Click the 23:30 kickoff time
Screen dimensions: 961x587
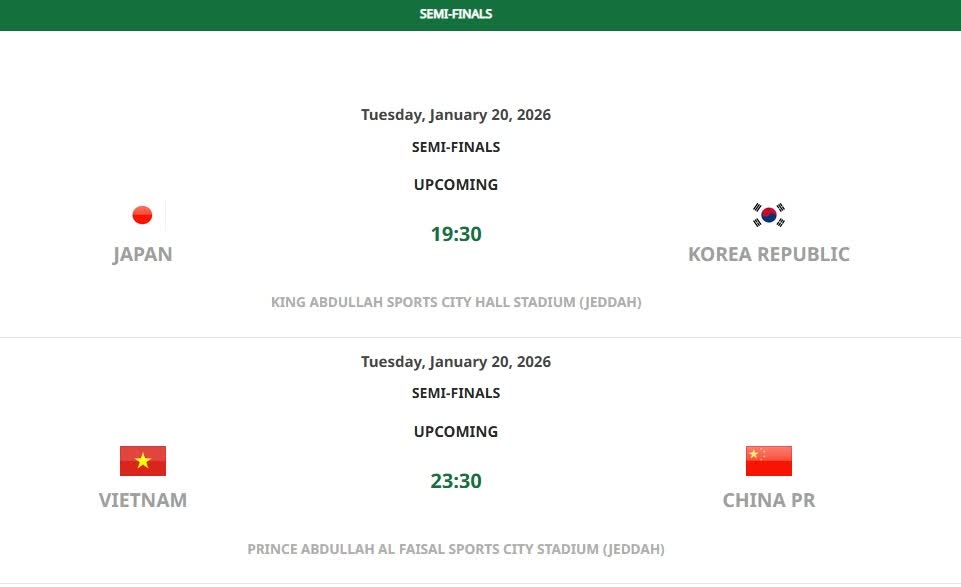coord(456,481)
